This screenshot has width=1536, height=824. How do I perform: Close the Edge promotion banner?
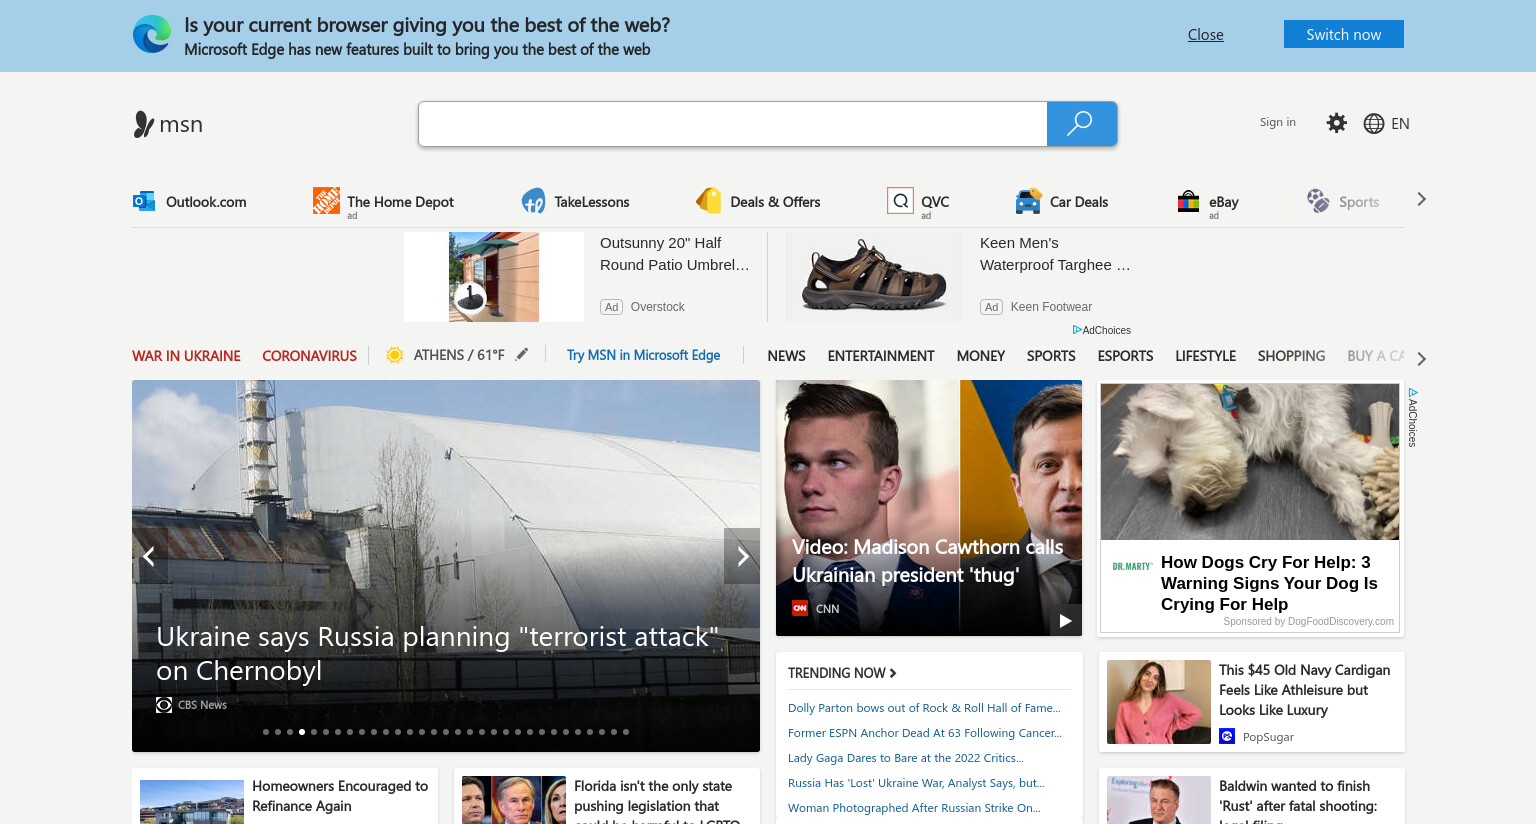[1205, 35]
